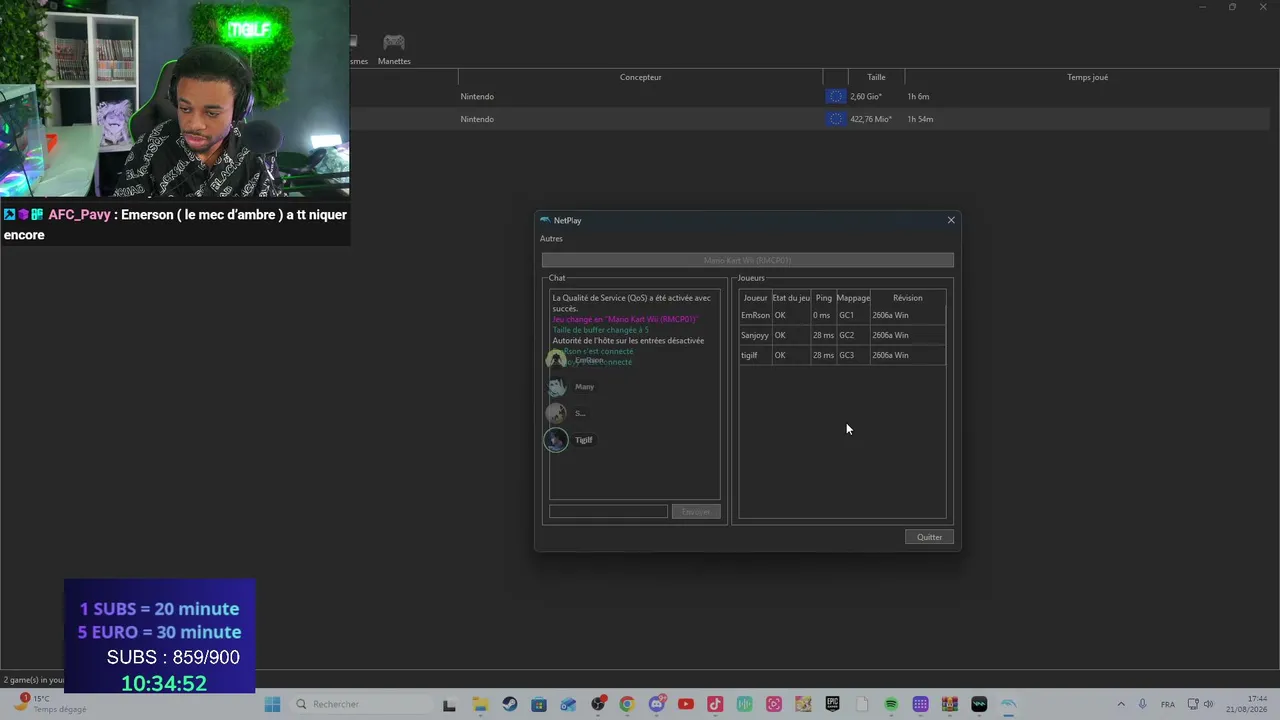Close the NetPlay dialog
Screen dimensions: 1280x720
point(951,220)
